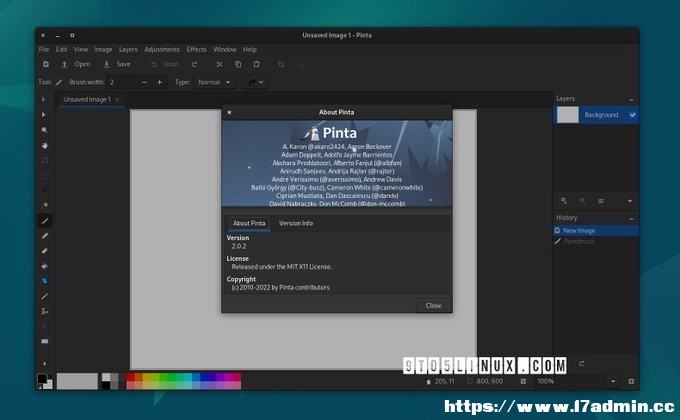Click the Open toolbar button
The width and height of the screenshot is (680, 420).
click(76, 64)
